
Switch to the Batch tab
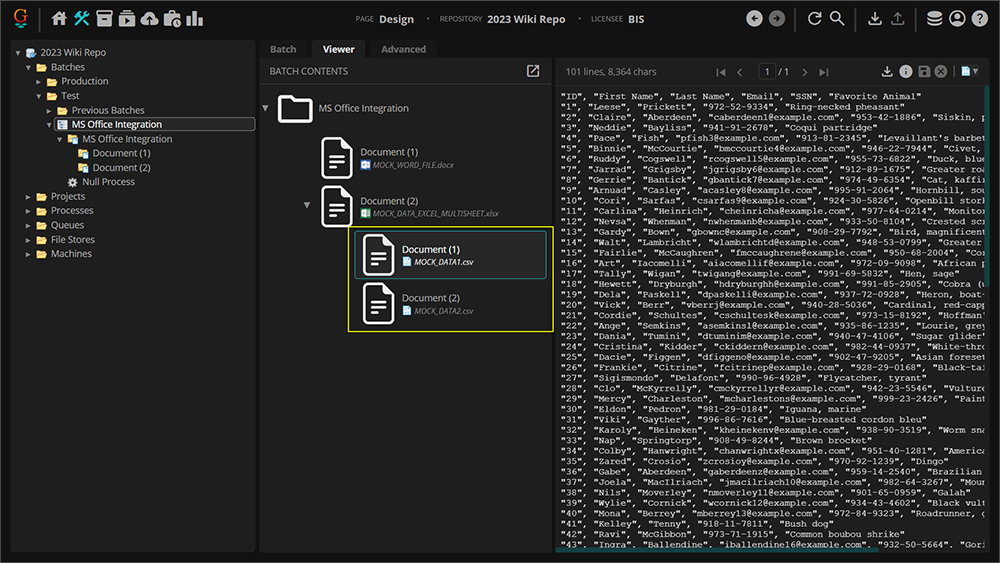tap(283, 49)
